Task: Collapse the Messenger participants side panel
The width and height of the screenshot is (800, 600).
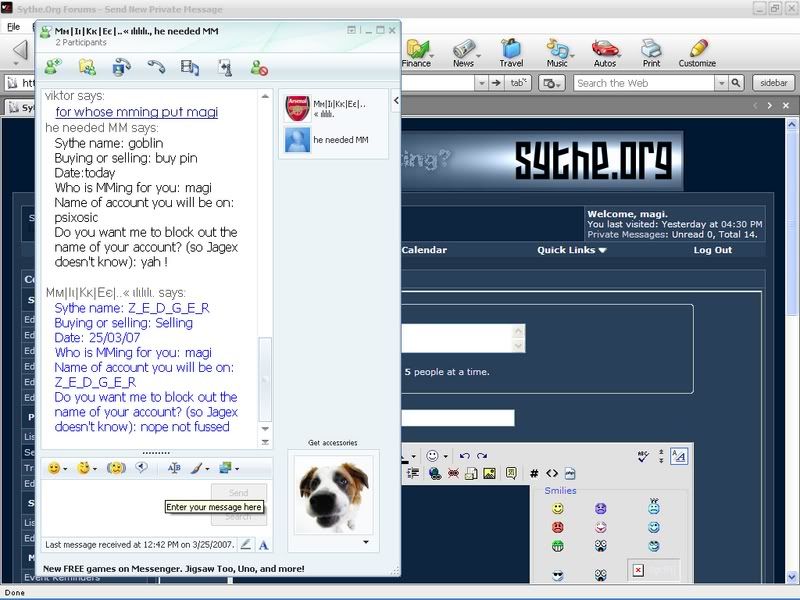Action: click(x=396, y=101)
